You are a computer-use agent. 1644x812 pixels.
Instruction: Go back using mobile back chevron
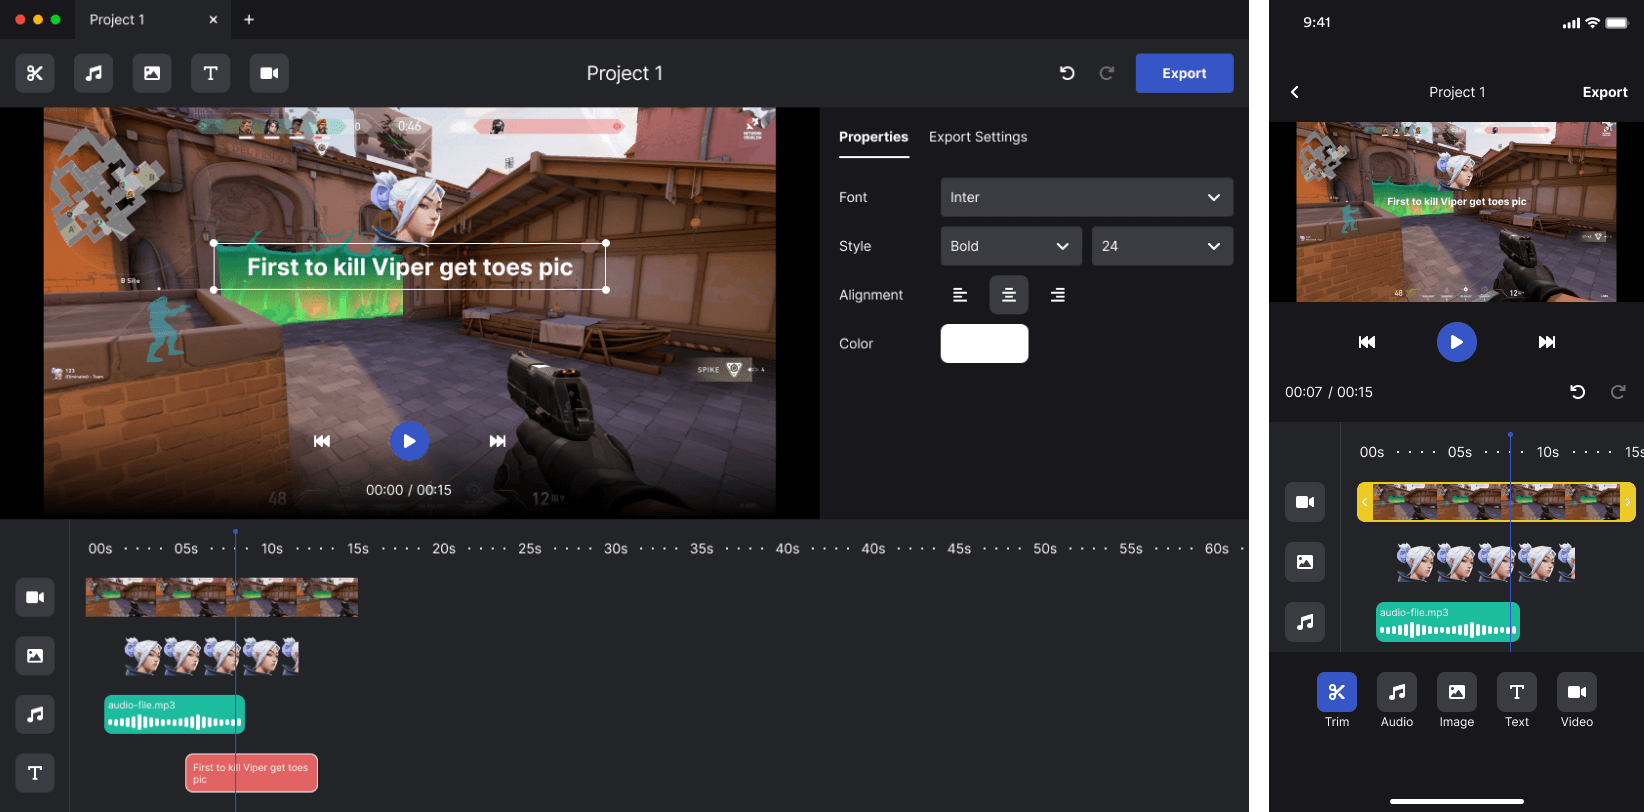(x=1295, y=92)
